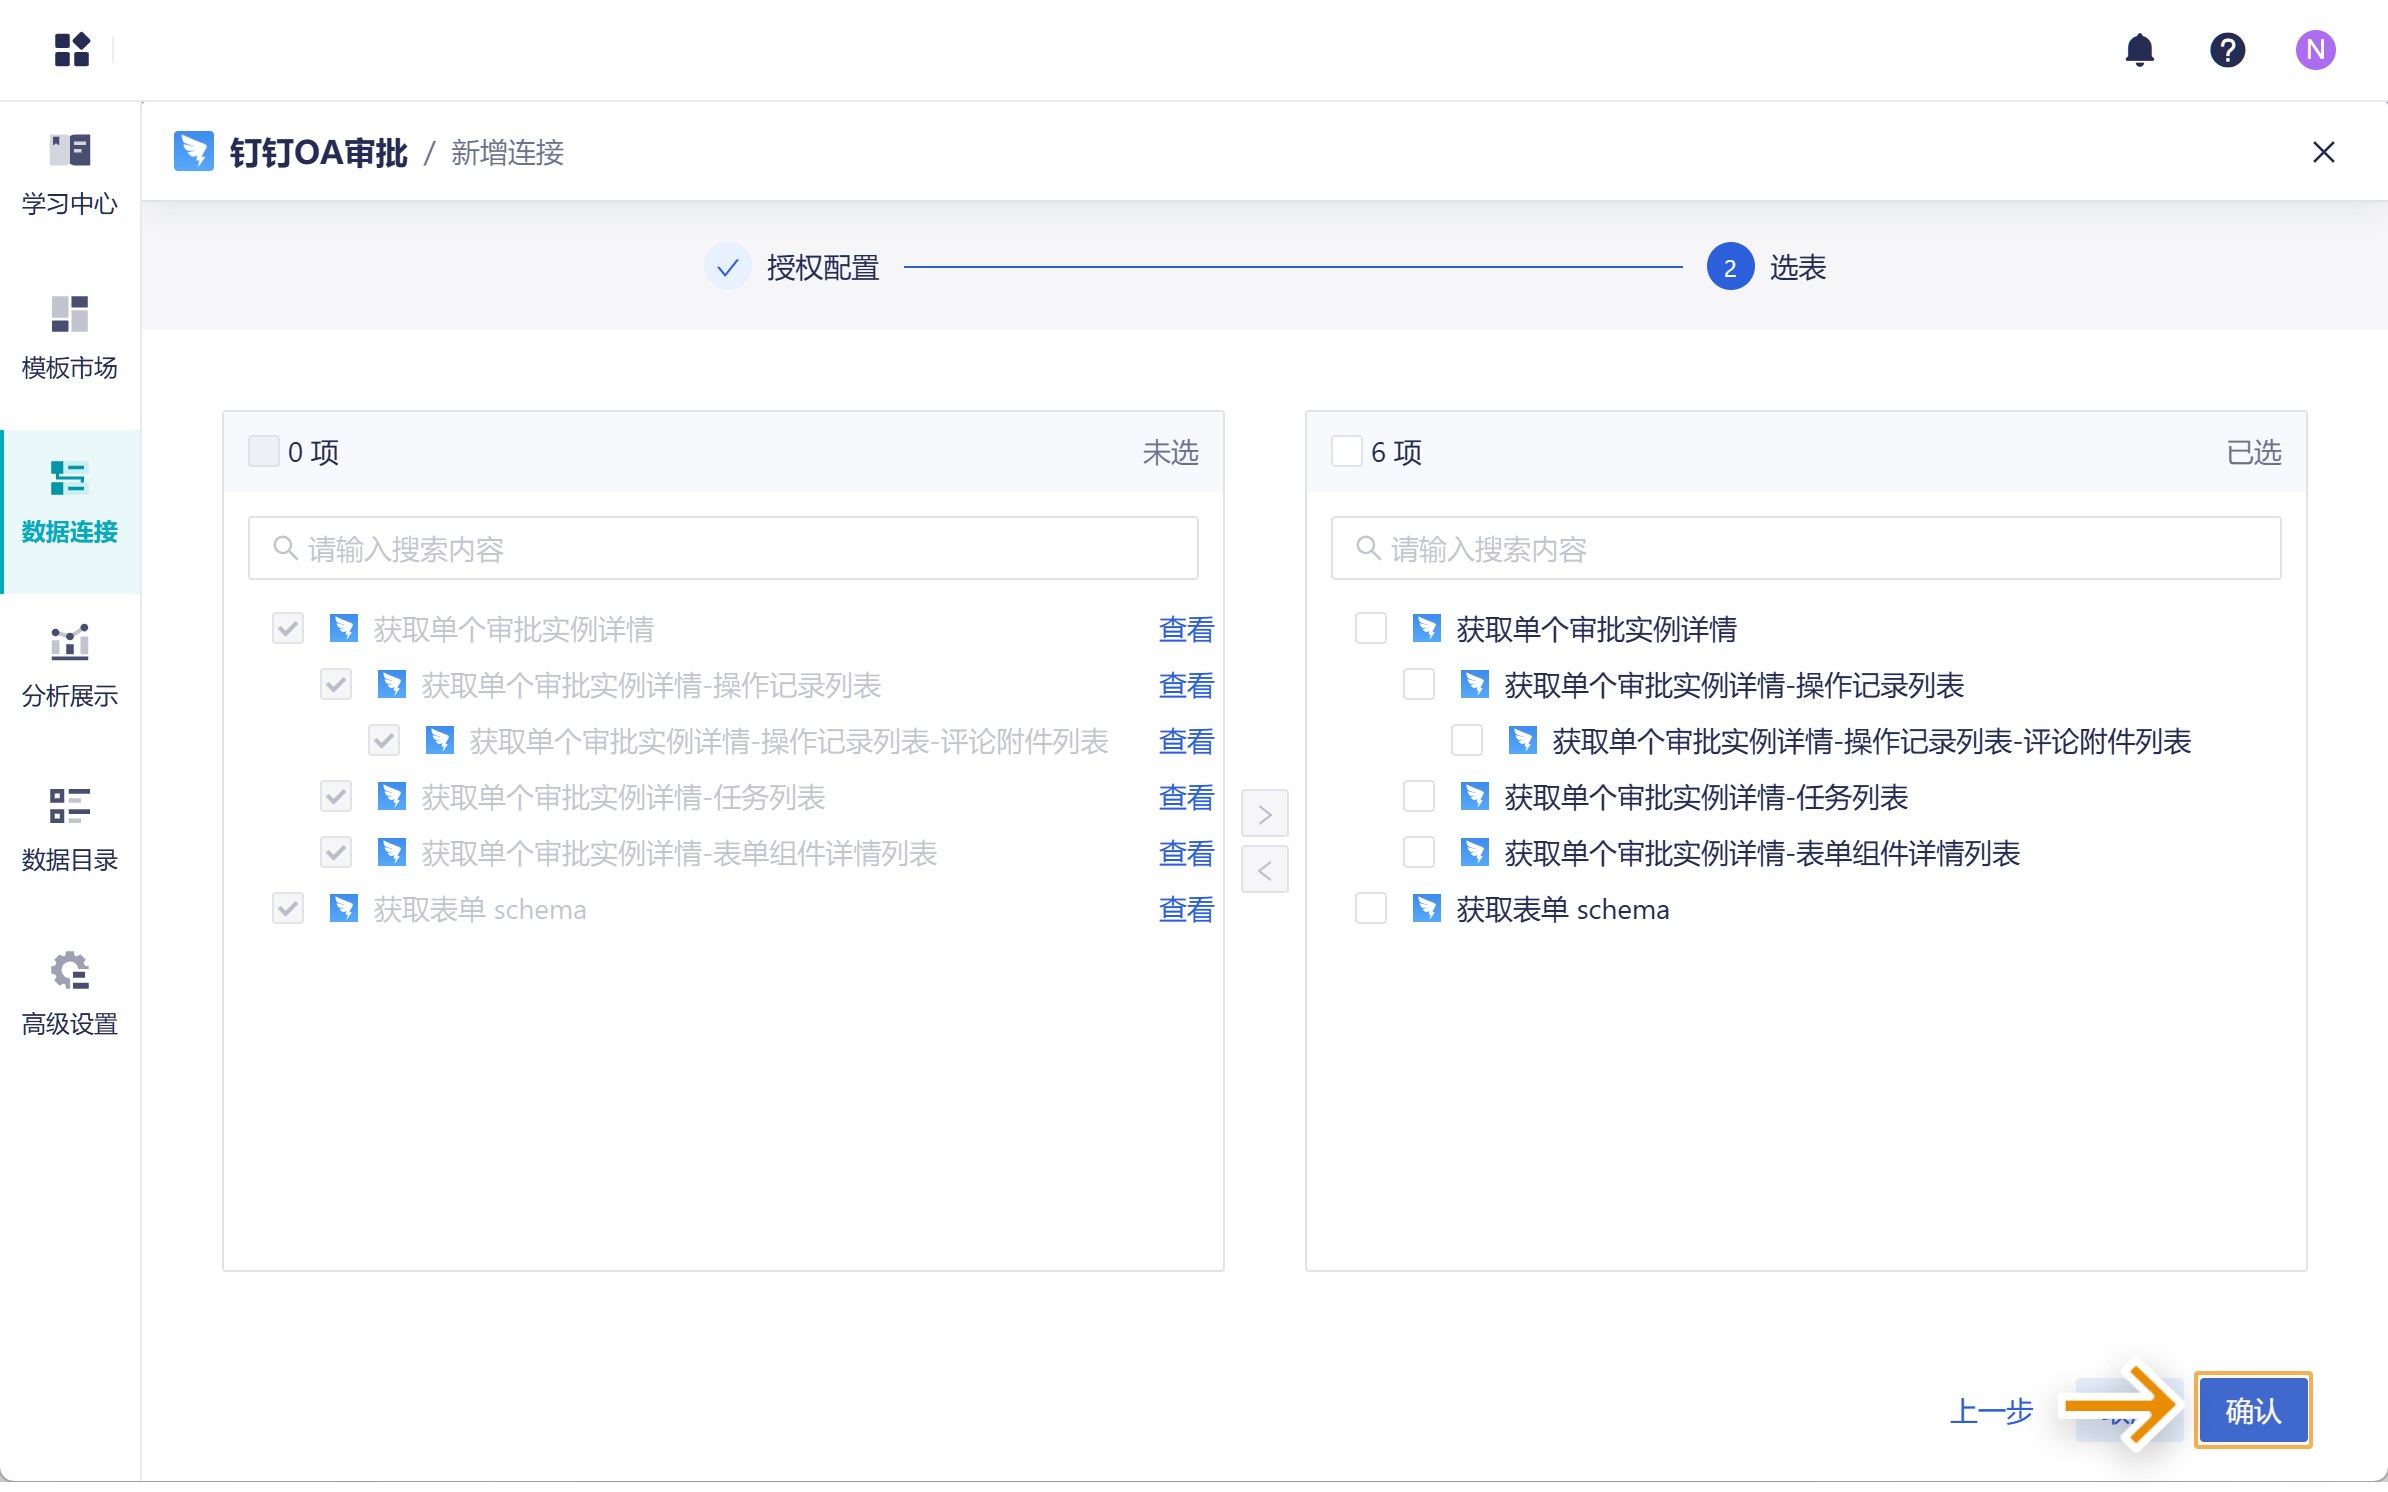Click the app grid logo icon

tap(72, 49)
